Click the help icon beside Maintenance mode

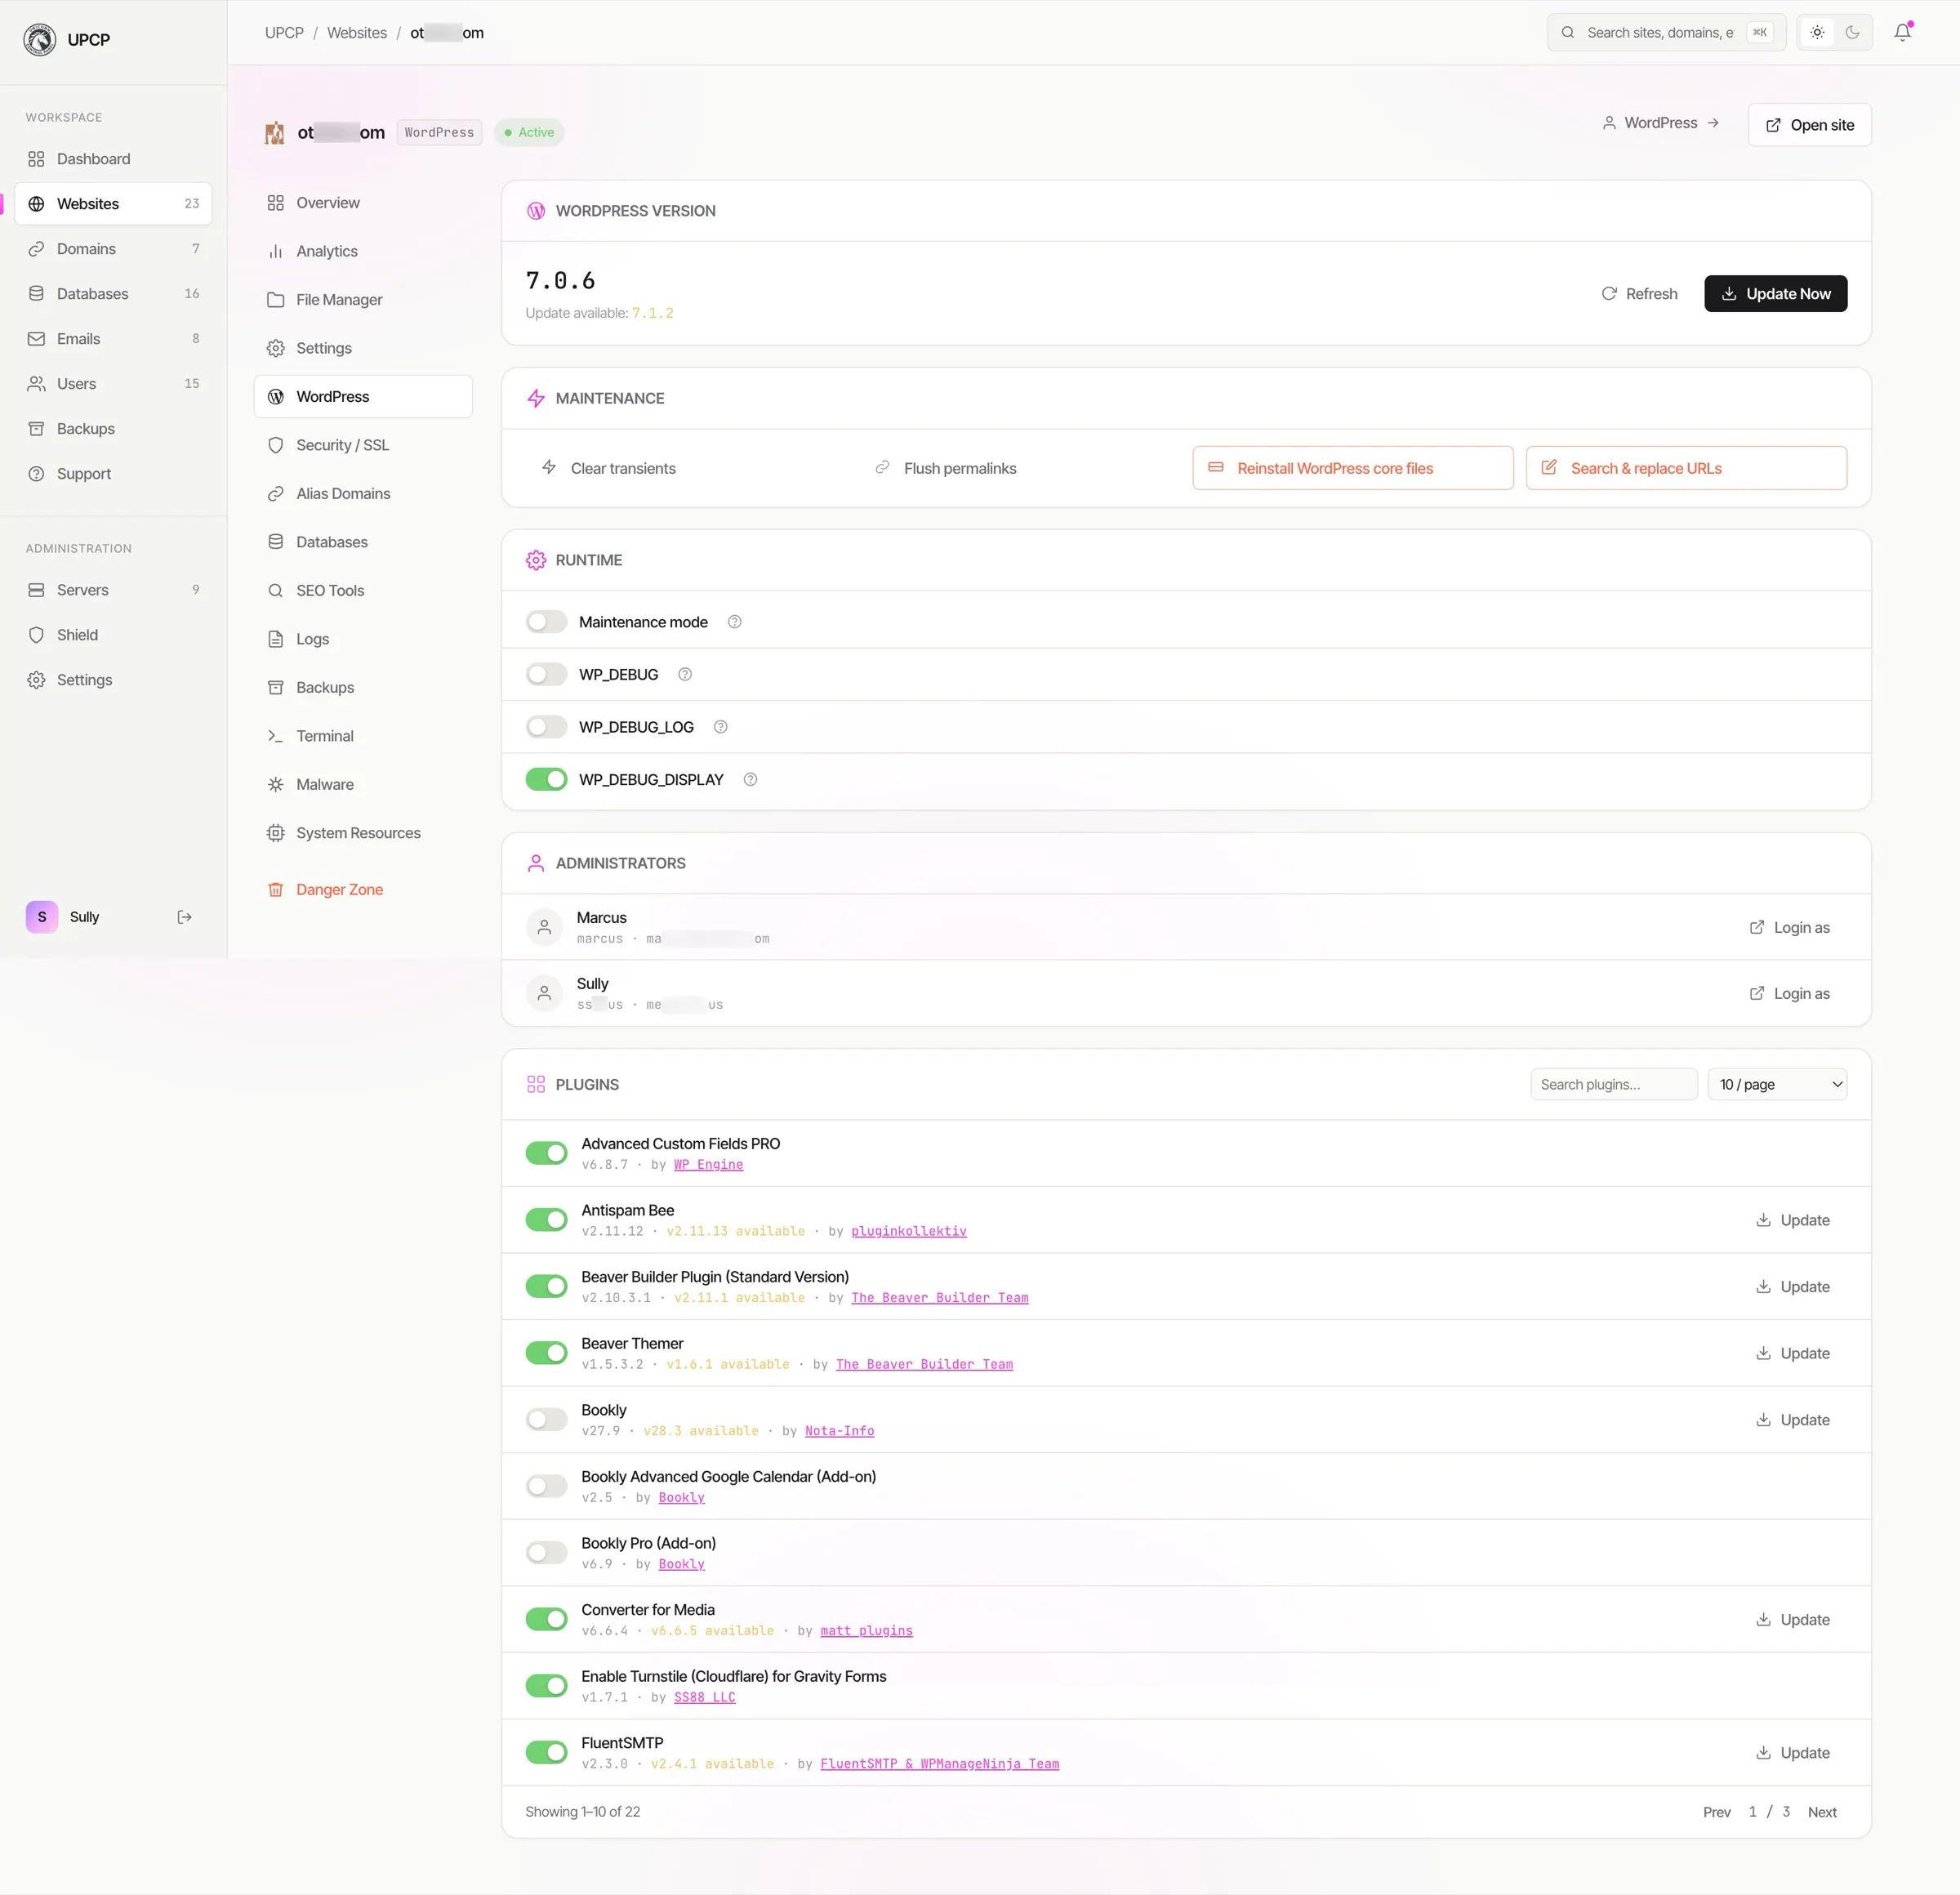point(734,622)
